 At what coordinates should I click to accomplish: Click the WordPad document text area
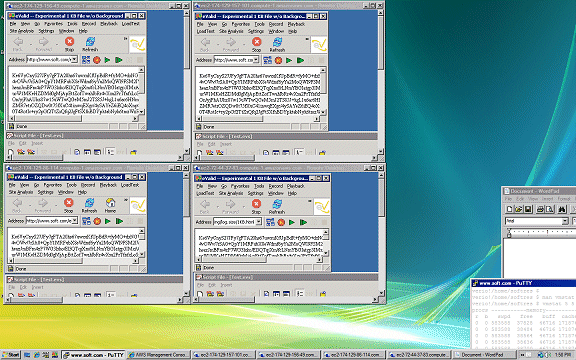(539, 257)
